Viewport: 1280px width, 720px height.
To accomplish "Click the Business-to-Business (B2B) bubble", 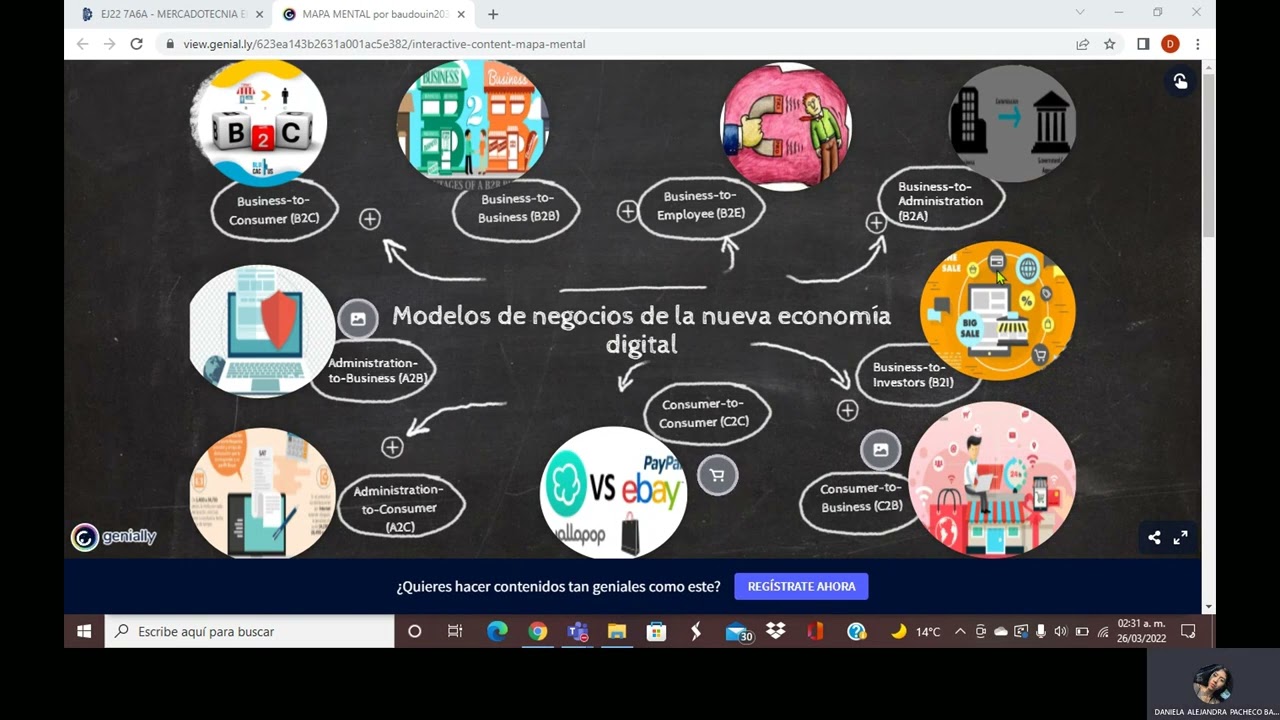I will [x=518, y=208].
